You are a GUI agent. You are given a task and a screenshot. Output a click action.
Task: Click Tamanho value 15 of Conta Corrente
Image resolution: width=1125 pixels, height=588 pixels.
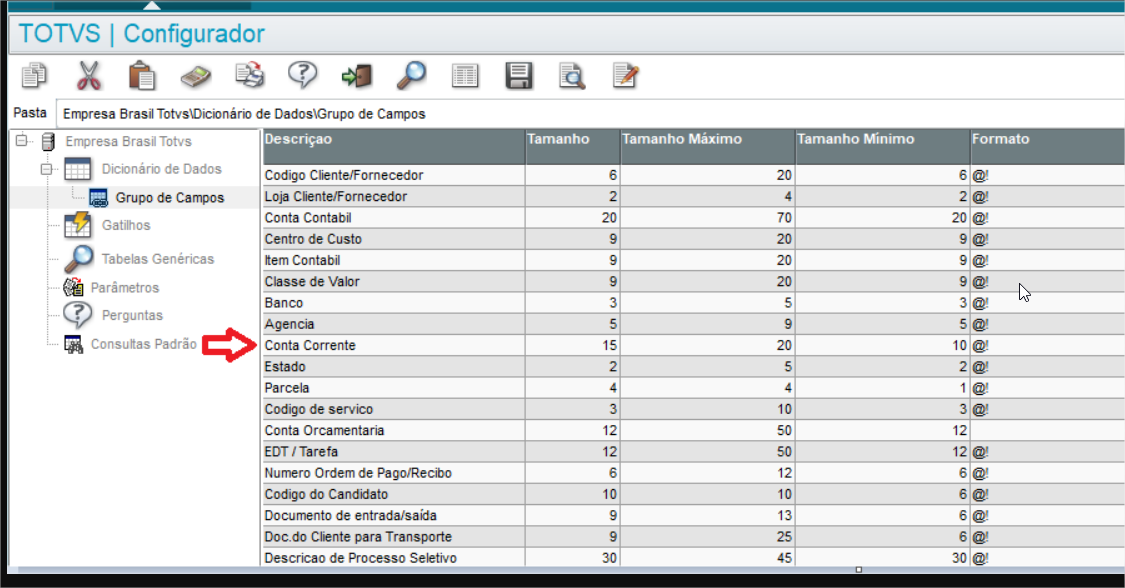point(609,345)
